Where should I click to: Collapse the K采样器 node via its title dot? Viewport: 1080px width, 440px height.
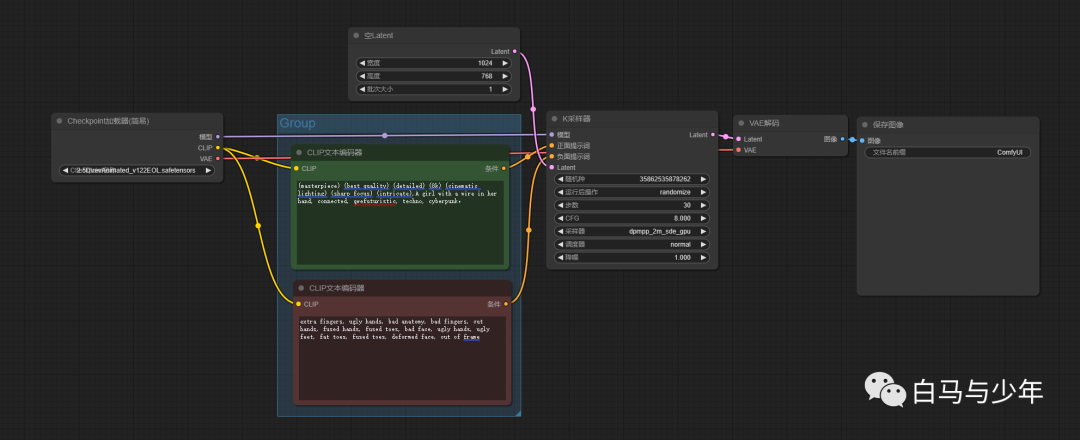(x=555, y=119)
